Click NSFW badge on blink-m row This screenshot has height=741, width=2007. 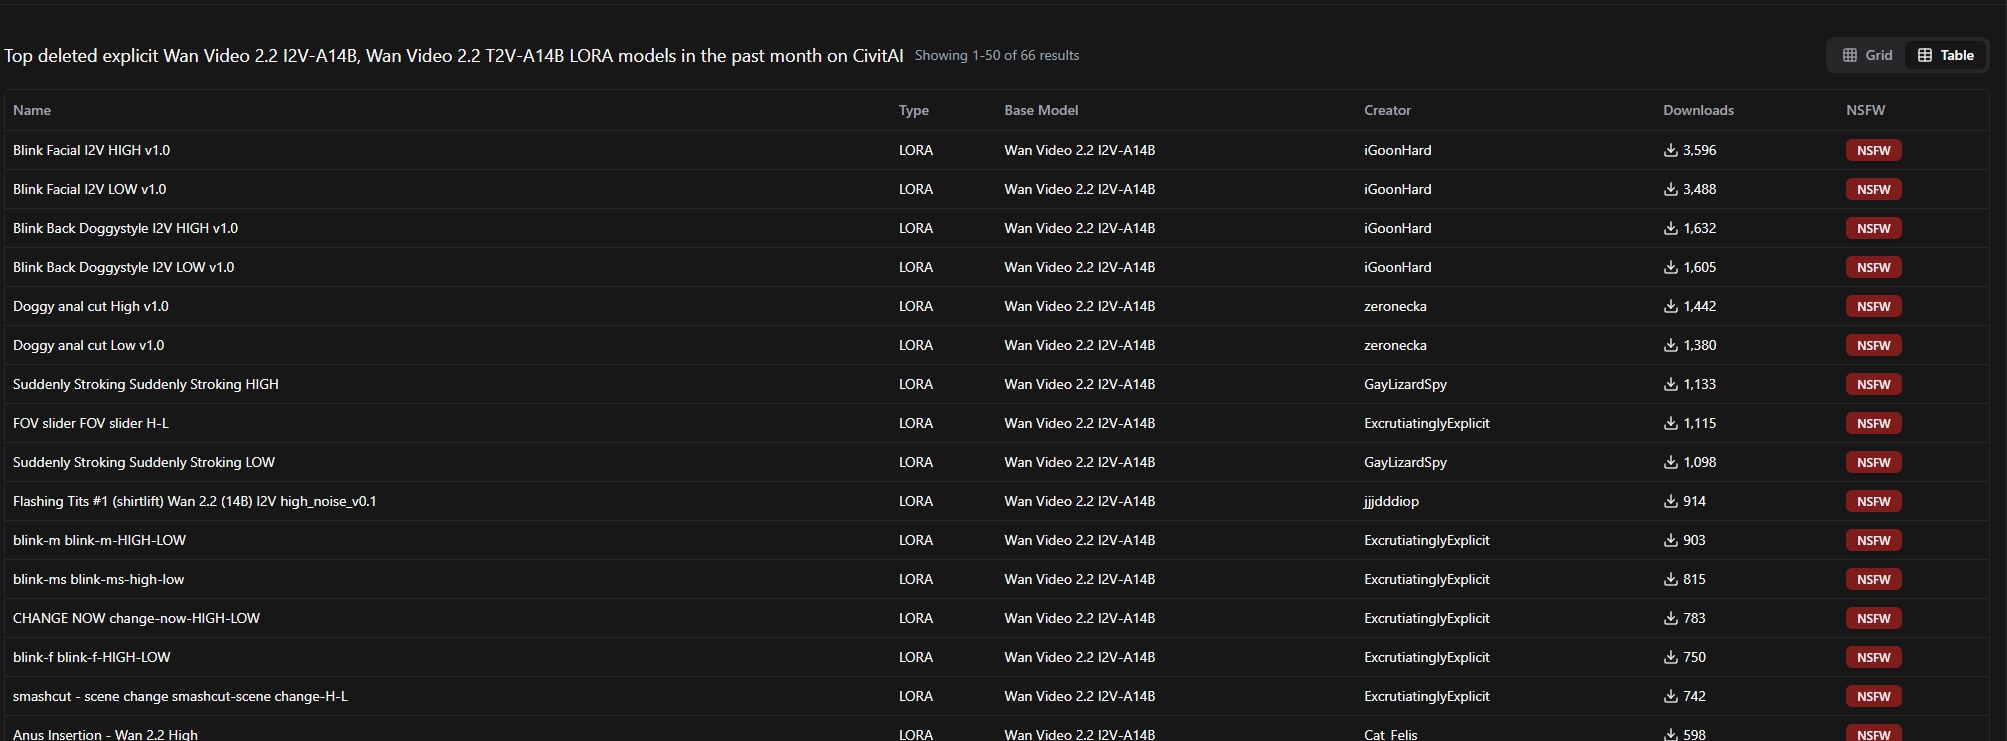[x=1873, y=540]
